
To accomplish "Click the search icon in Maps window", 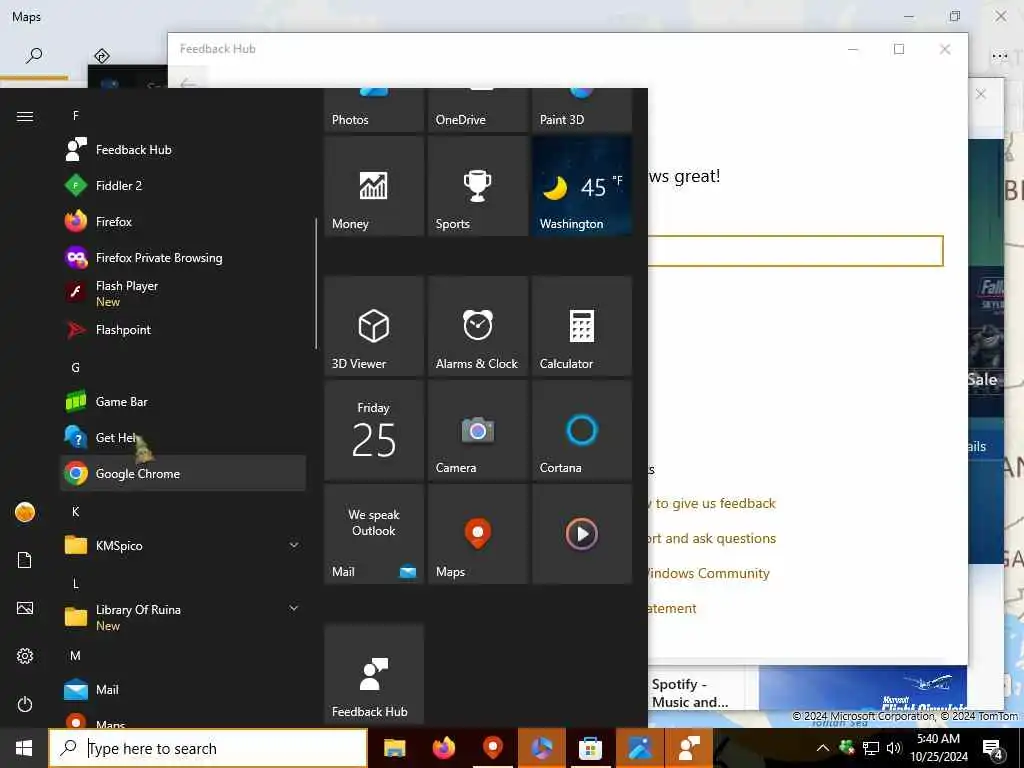I will [x=34, y=56].
